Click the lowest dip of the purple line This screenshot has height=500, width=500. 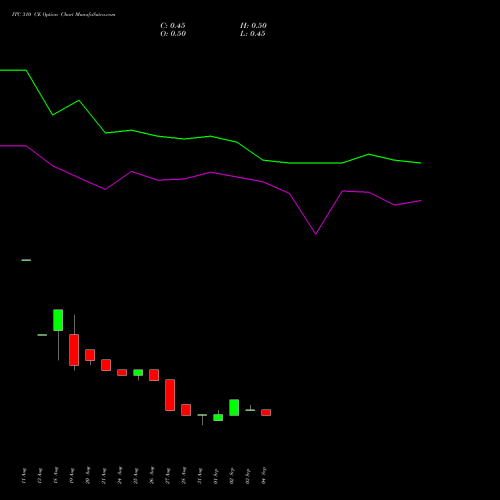[x=316, y=234]
